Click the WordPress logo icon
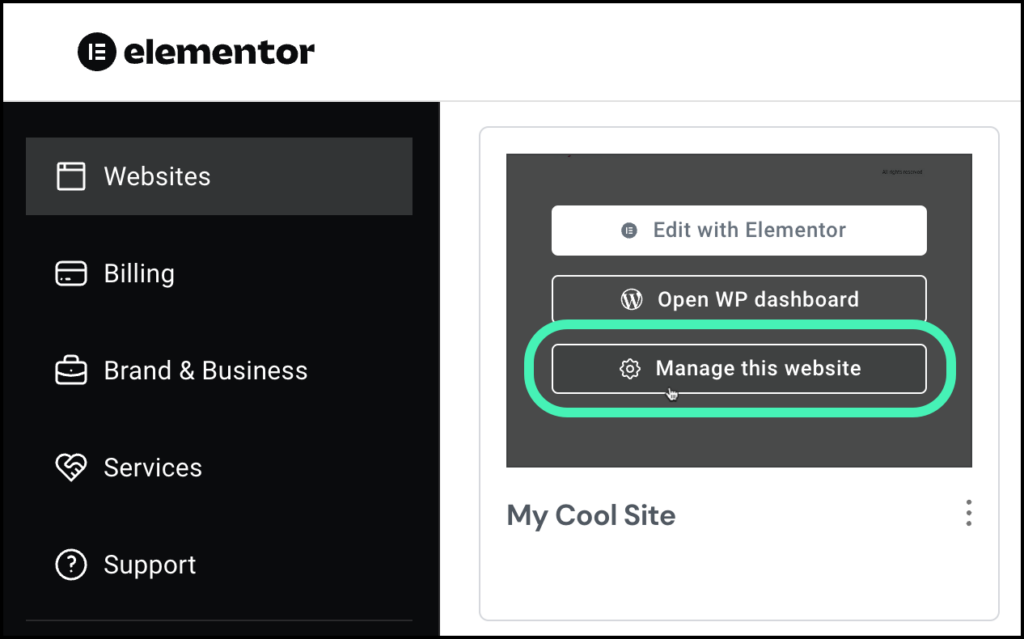The width and height of the screenshot is (1024, 639). (x=631, y=299)
